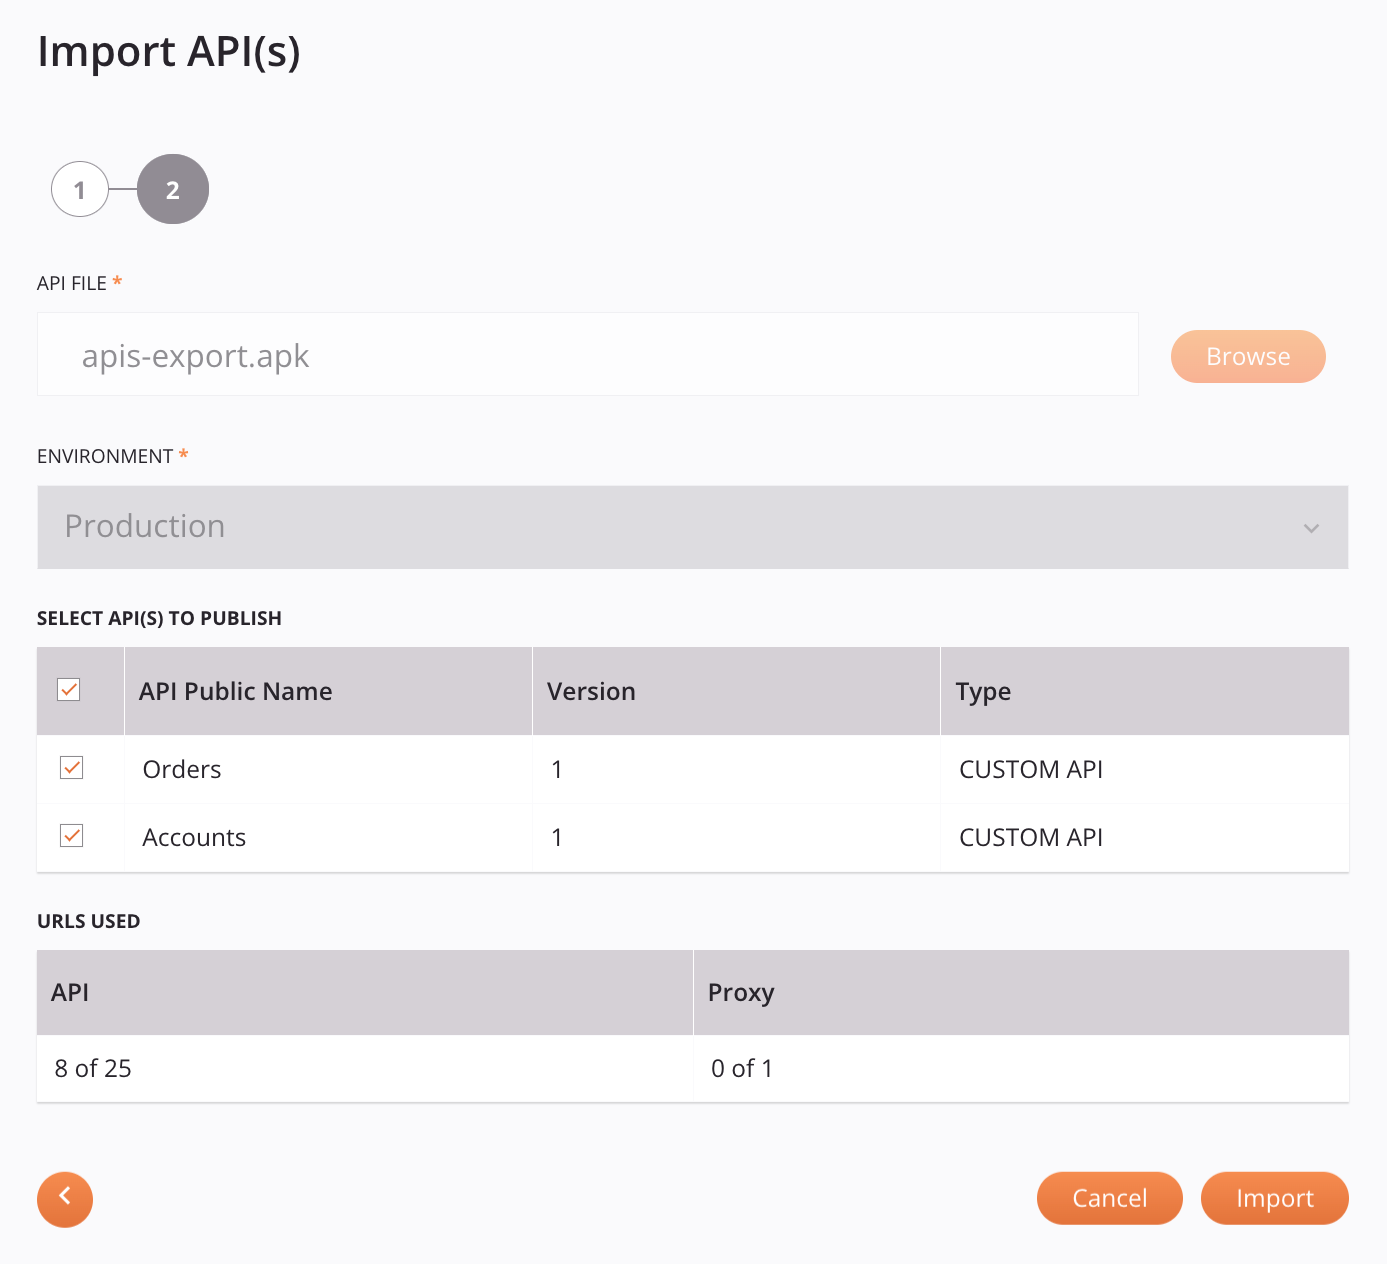The image size is (1387, 1264).
Task: Select step 2 in the wizard indicator
Action: [x=172, y=188]
